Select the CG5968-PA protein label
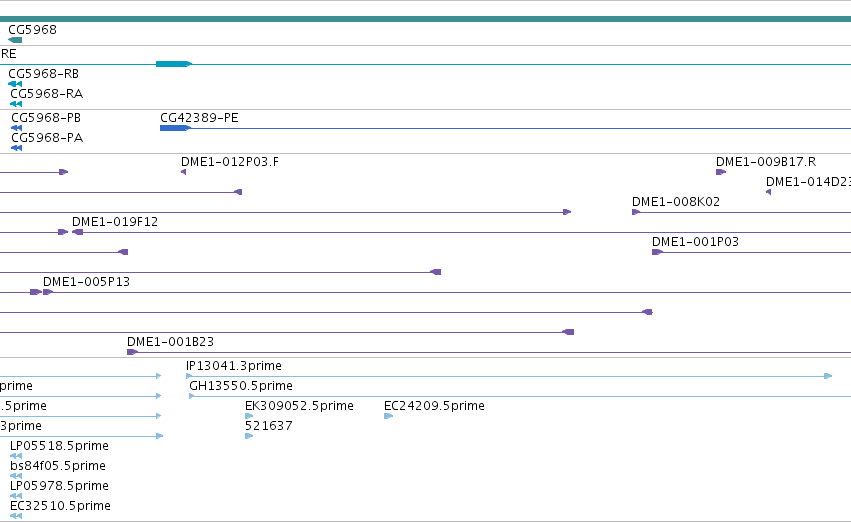Screen dimensions: 851x522 tap(47, 137)
